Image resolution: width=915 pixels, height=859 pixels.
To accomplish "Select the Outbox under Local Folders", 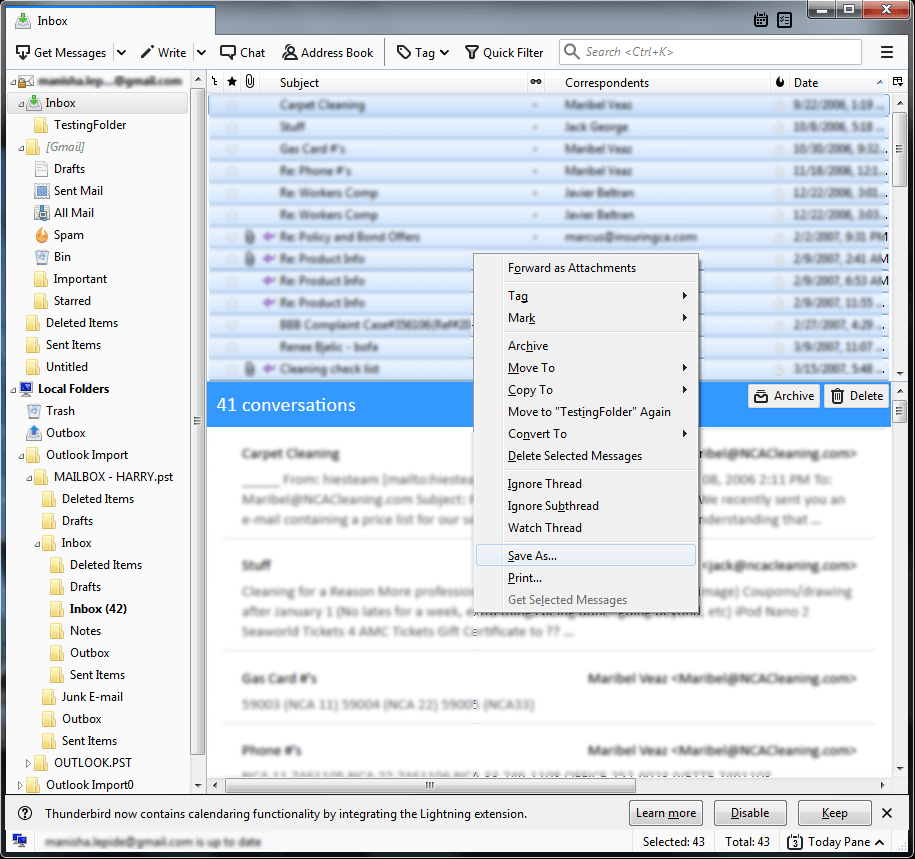I will pos(65,433).
